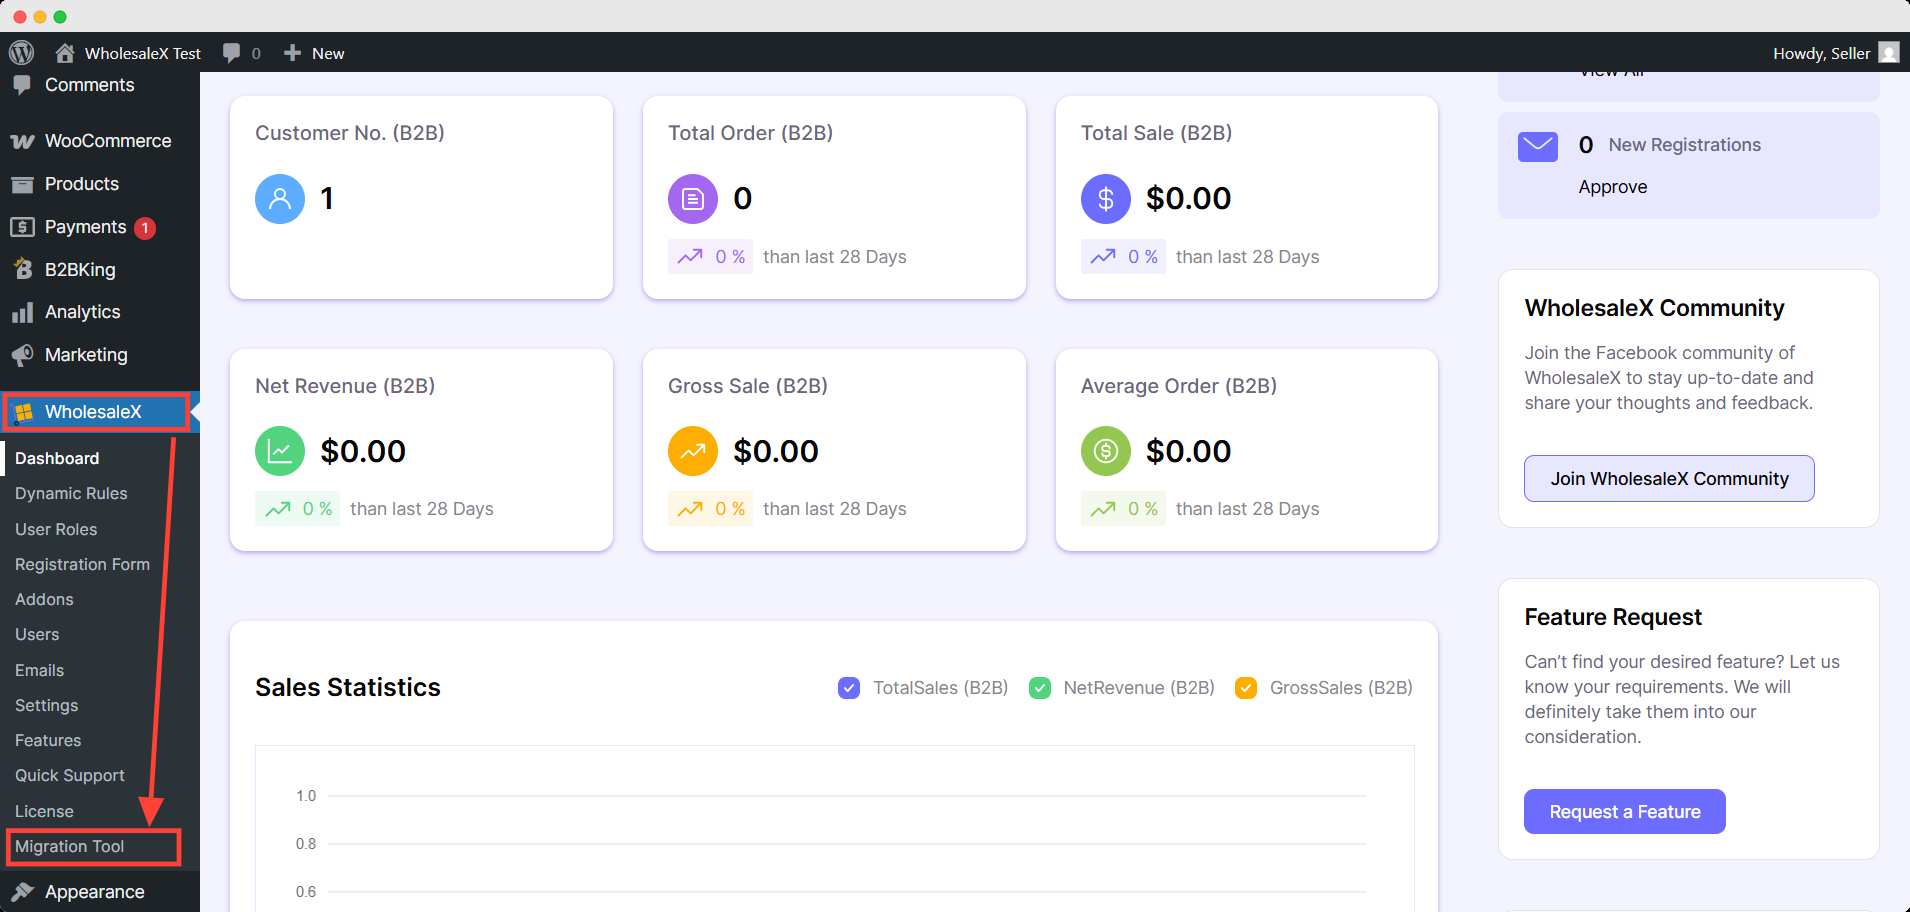Click New in the admin bar
1910x912 pixels.
[x=328, y=53]
